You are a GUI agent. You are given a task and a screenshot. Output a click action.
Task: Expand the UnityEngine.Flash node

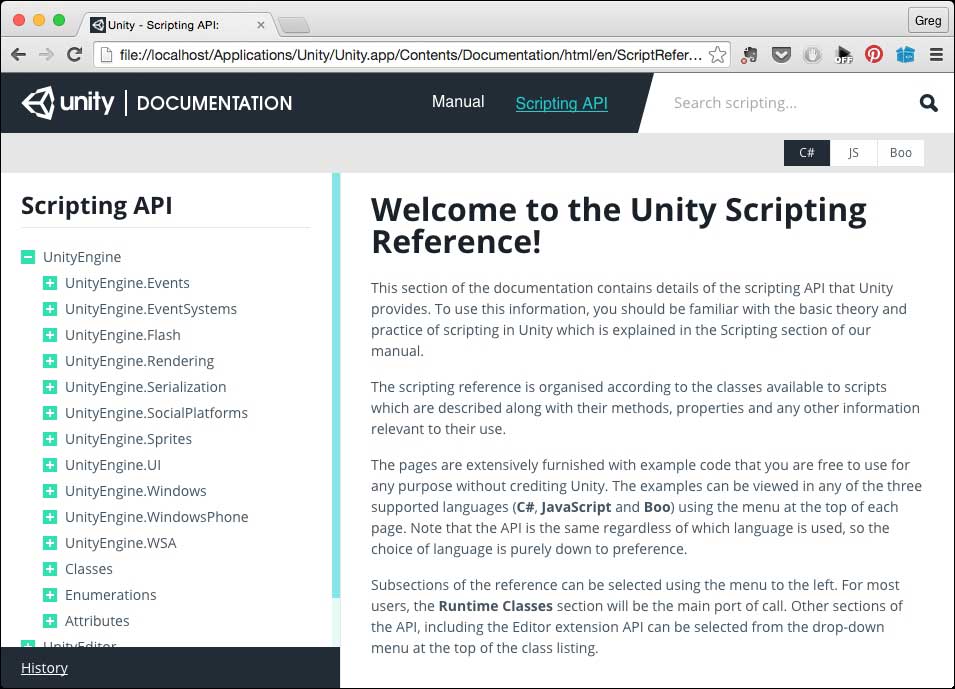click(x=50, y=335)
